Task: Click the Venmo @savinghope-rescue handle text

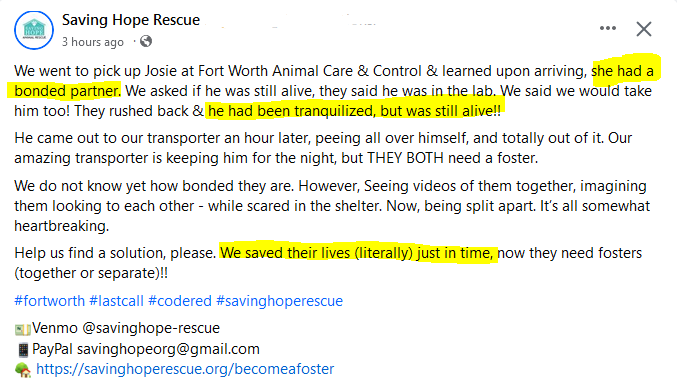Action: pyautogui.click(x=126, y=328)
